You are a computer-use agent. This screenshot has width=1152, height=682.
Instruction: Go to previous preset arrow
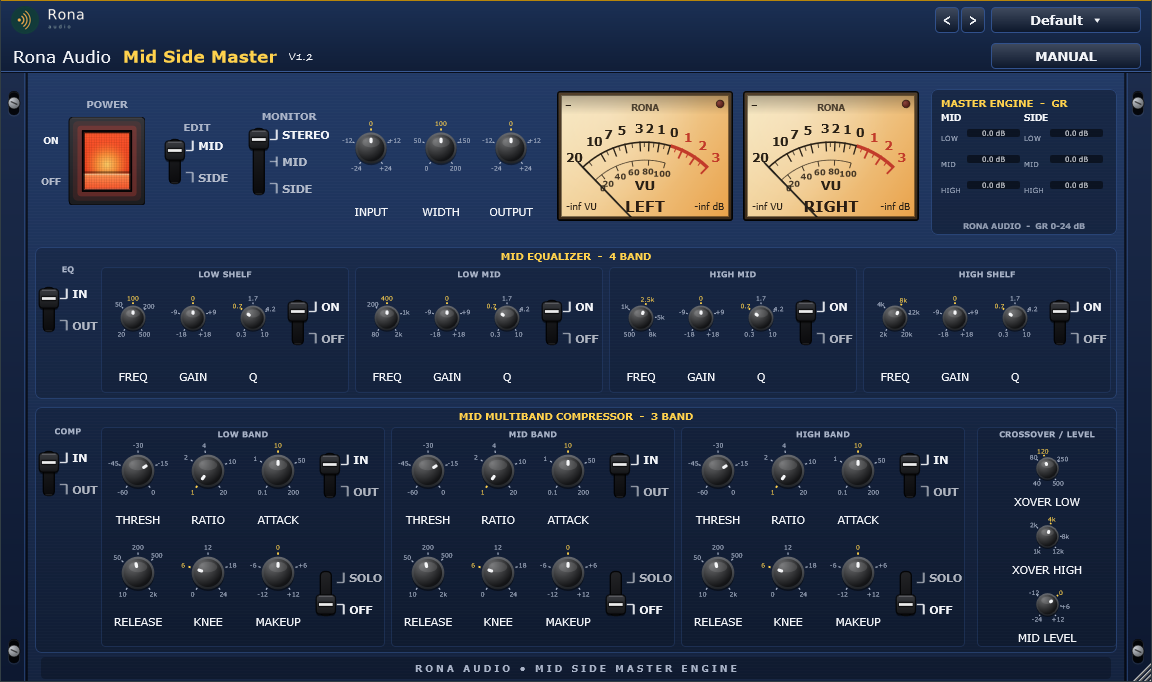coord(946,21)
